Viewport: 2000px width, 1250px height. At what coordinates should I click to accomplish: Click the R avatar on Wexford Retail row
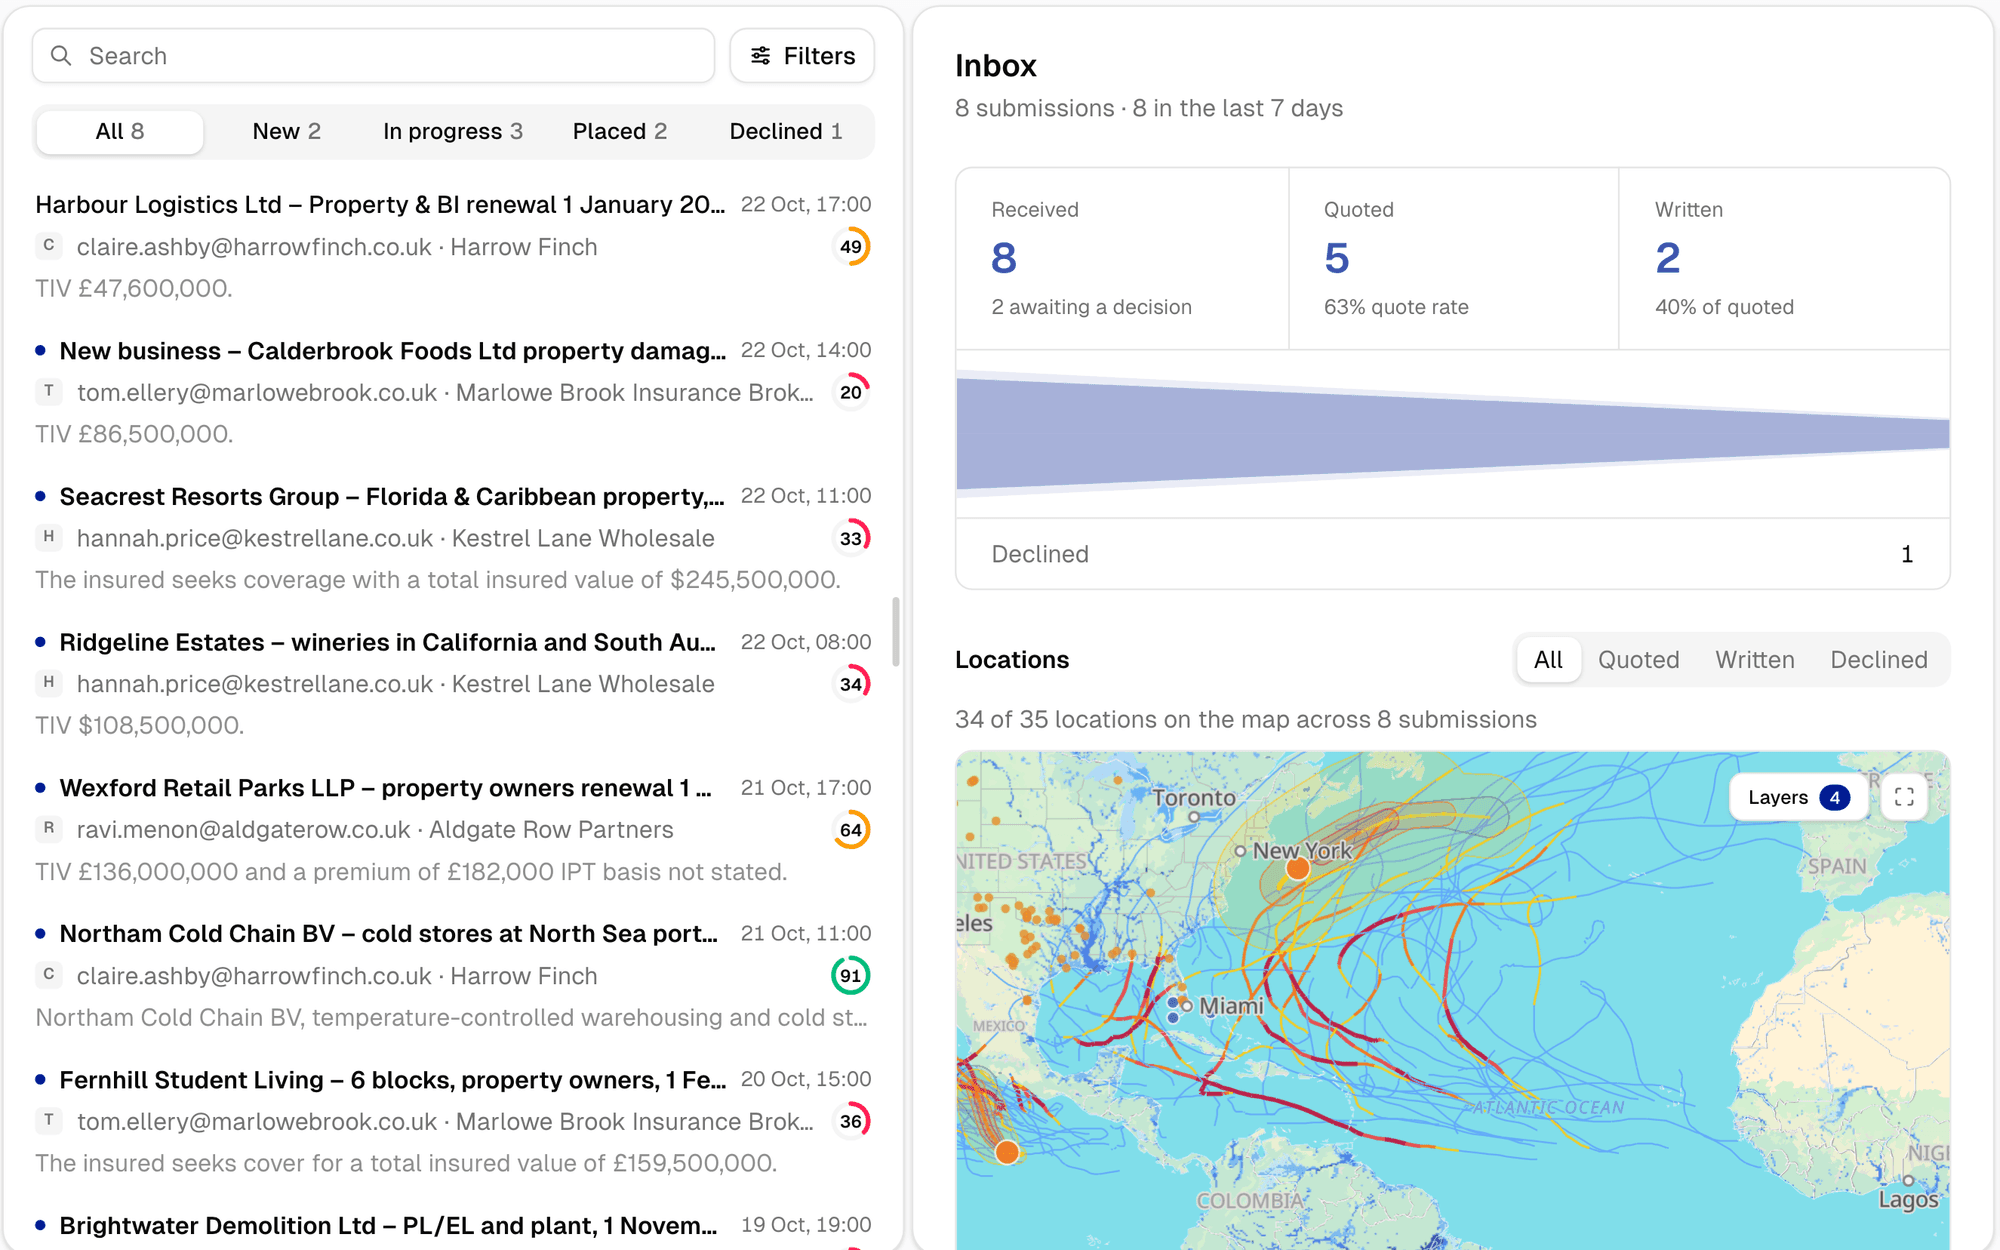pos(49,829)
